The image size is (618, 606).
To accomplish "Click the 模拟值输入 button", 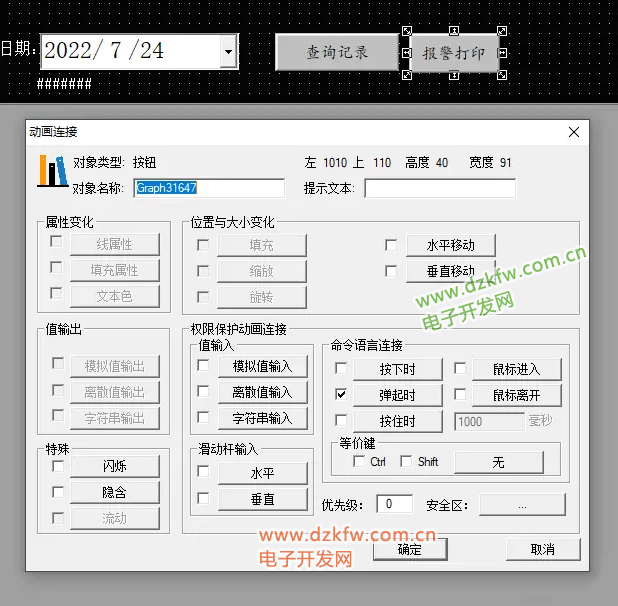I will pyautogui.click(x=262, y=367).
